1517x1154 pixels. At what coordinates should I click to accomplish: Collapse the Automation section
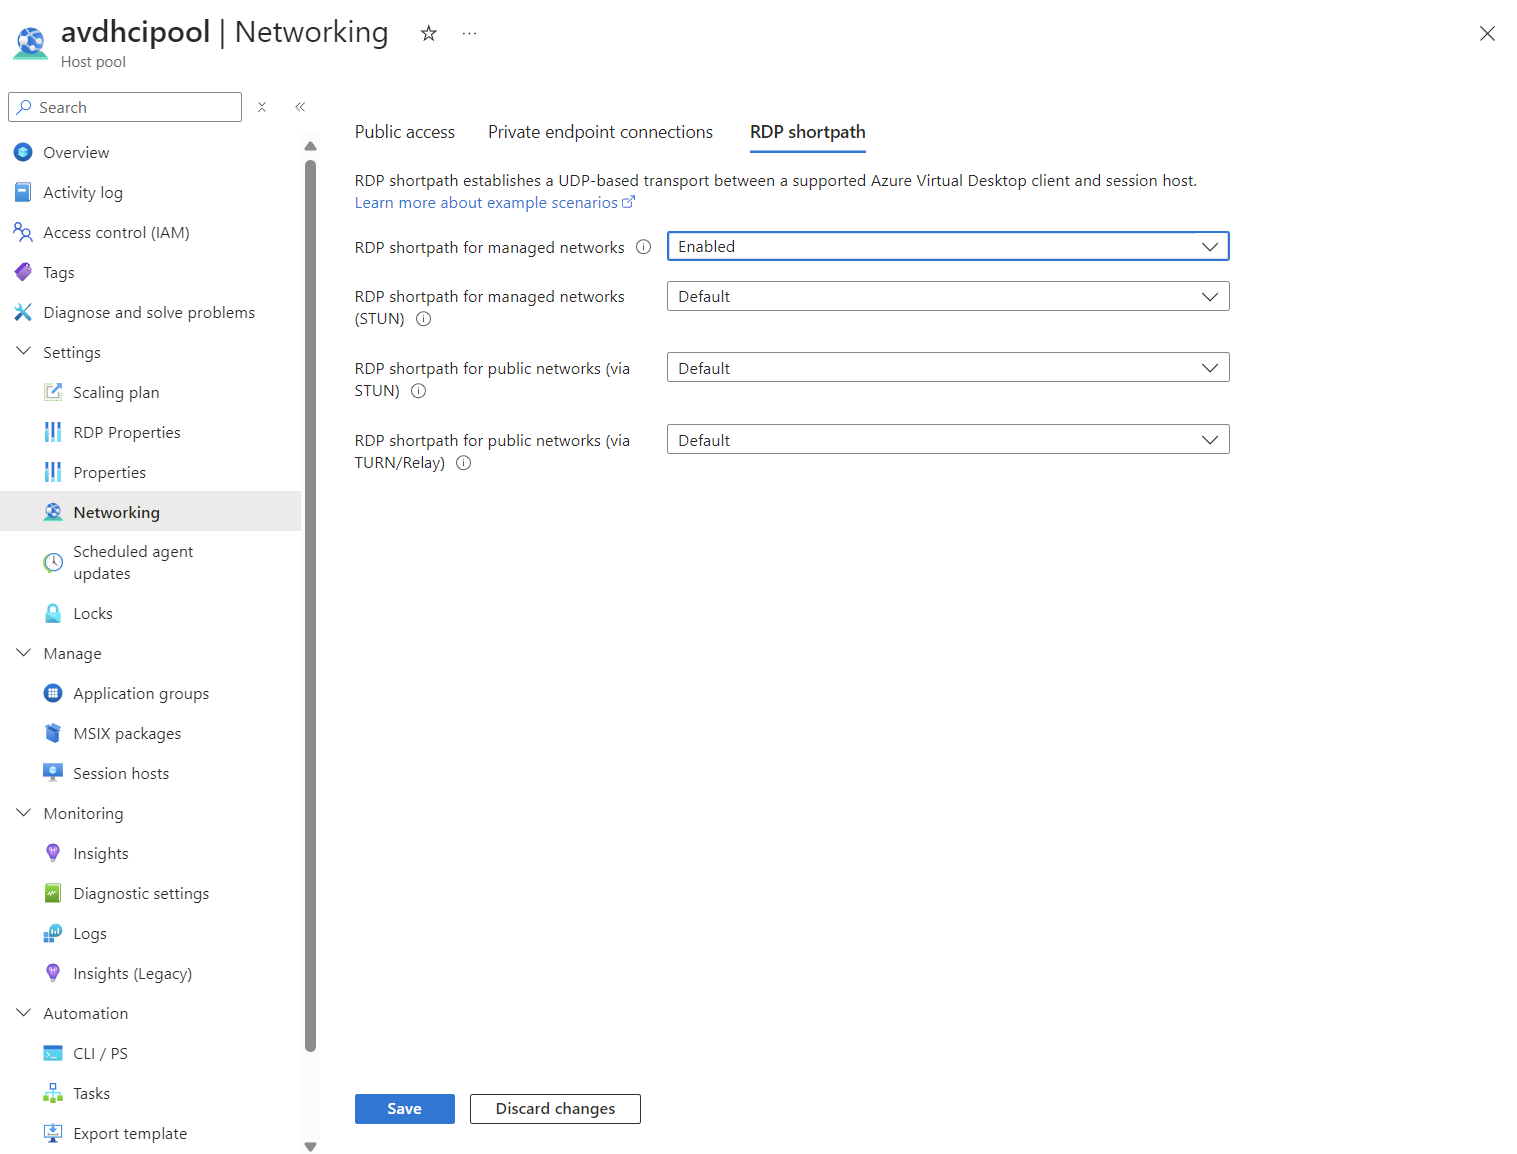tap(24, 1013)
